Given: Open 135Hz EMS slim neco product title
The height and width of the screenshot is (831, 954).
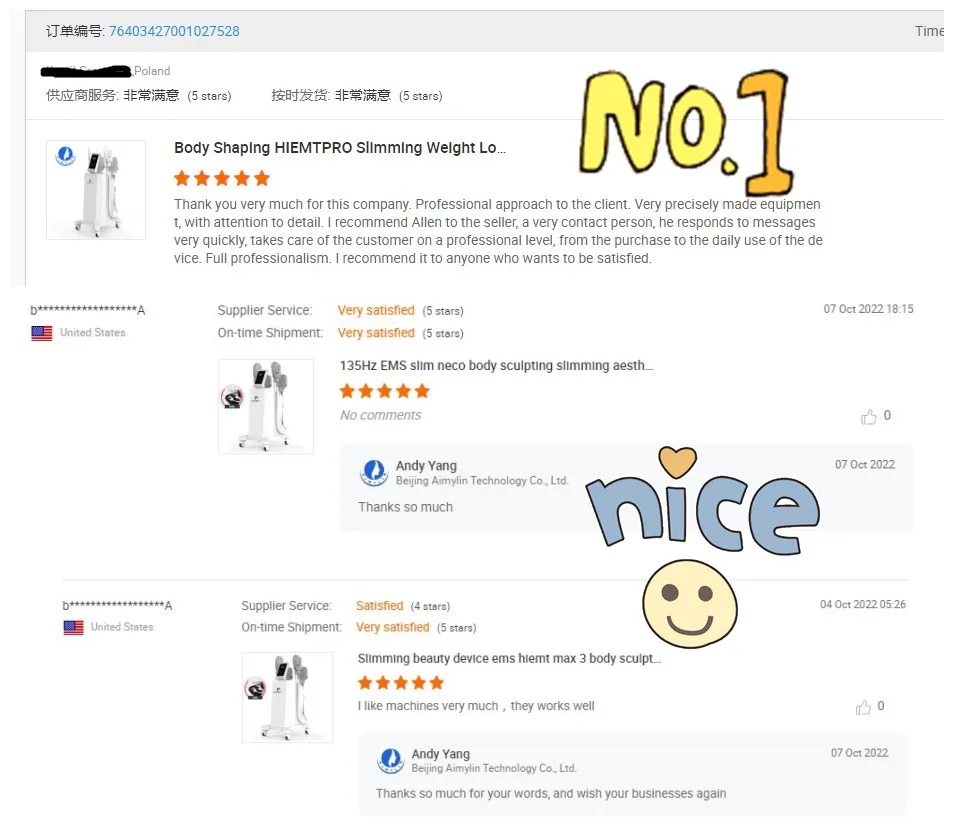Looking at the screenshot, I should 496,366.
